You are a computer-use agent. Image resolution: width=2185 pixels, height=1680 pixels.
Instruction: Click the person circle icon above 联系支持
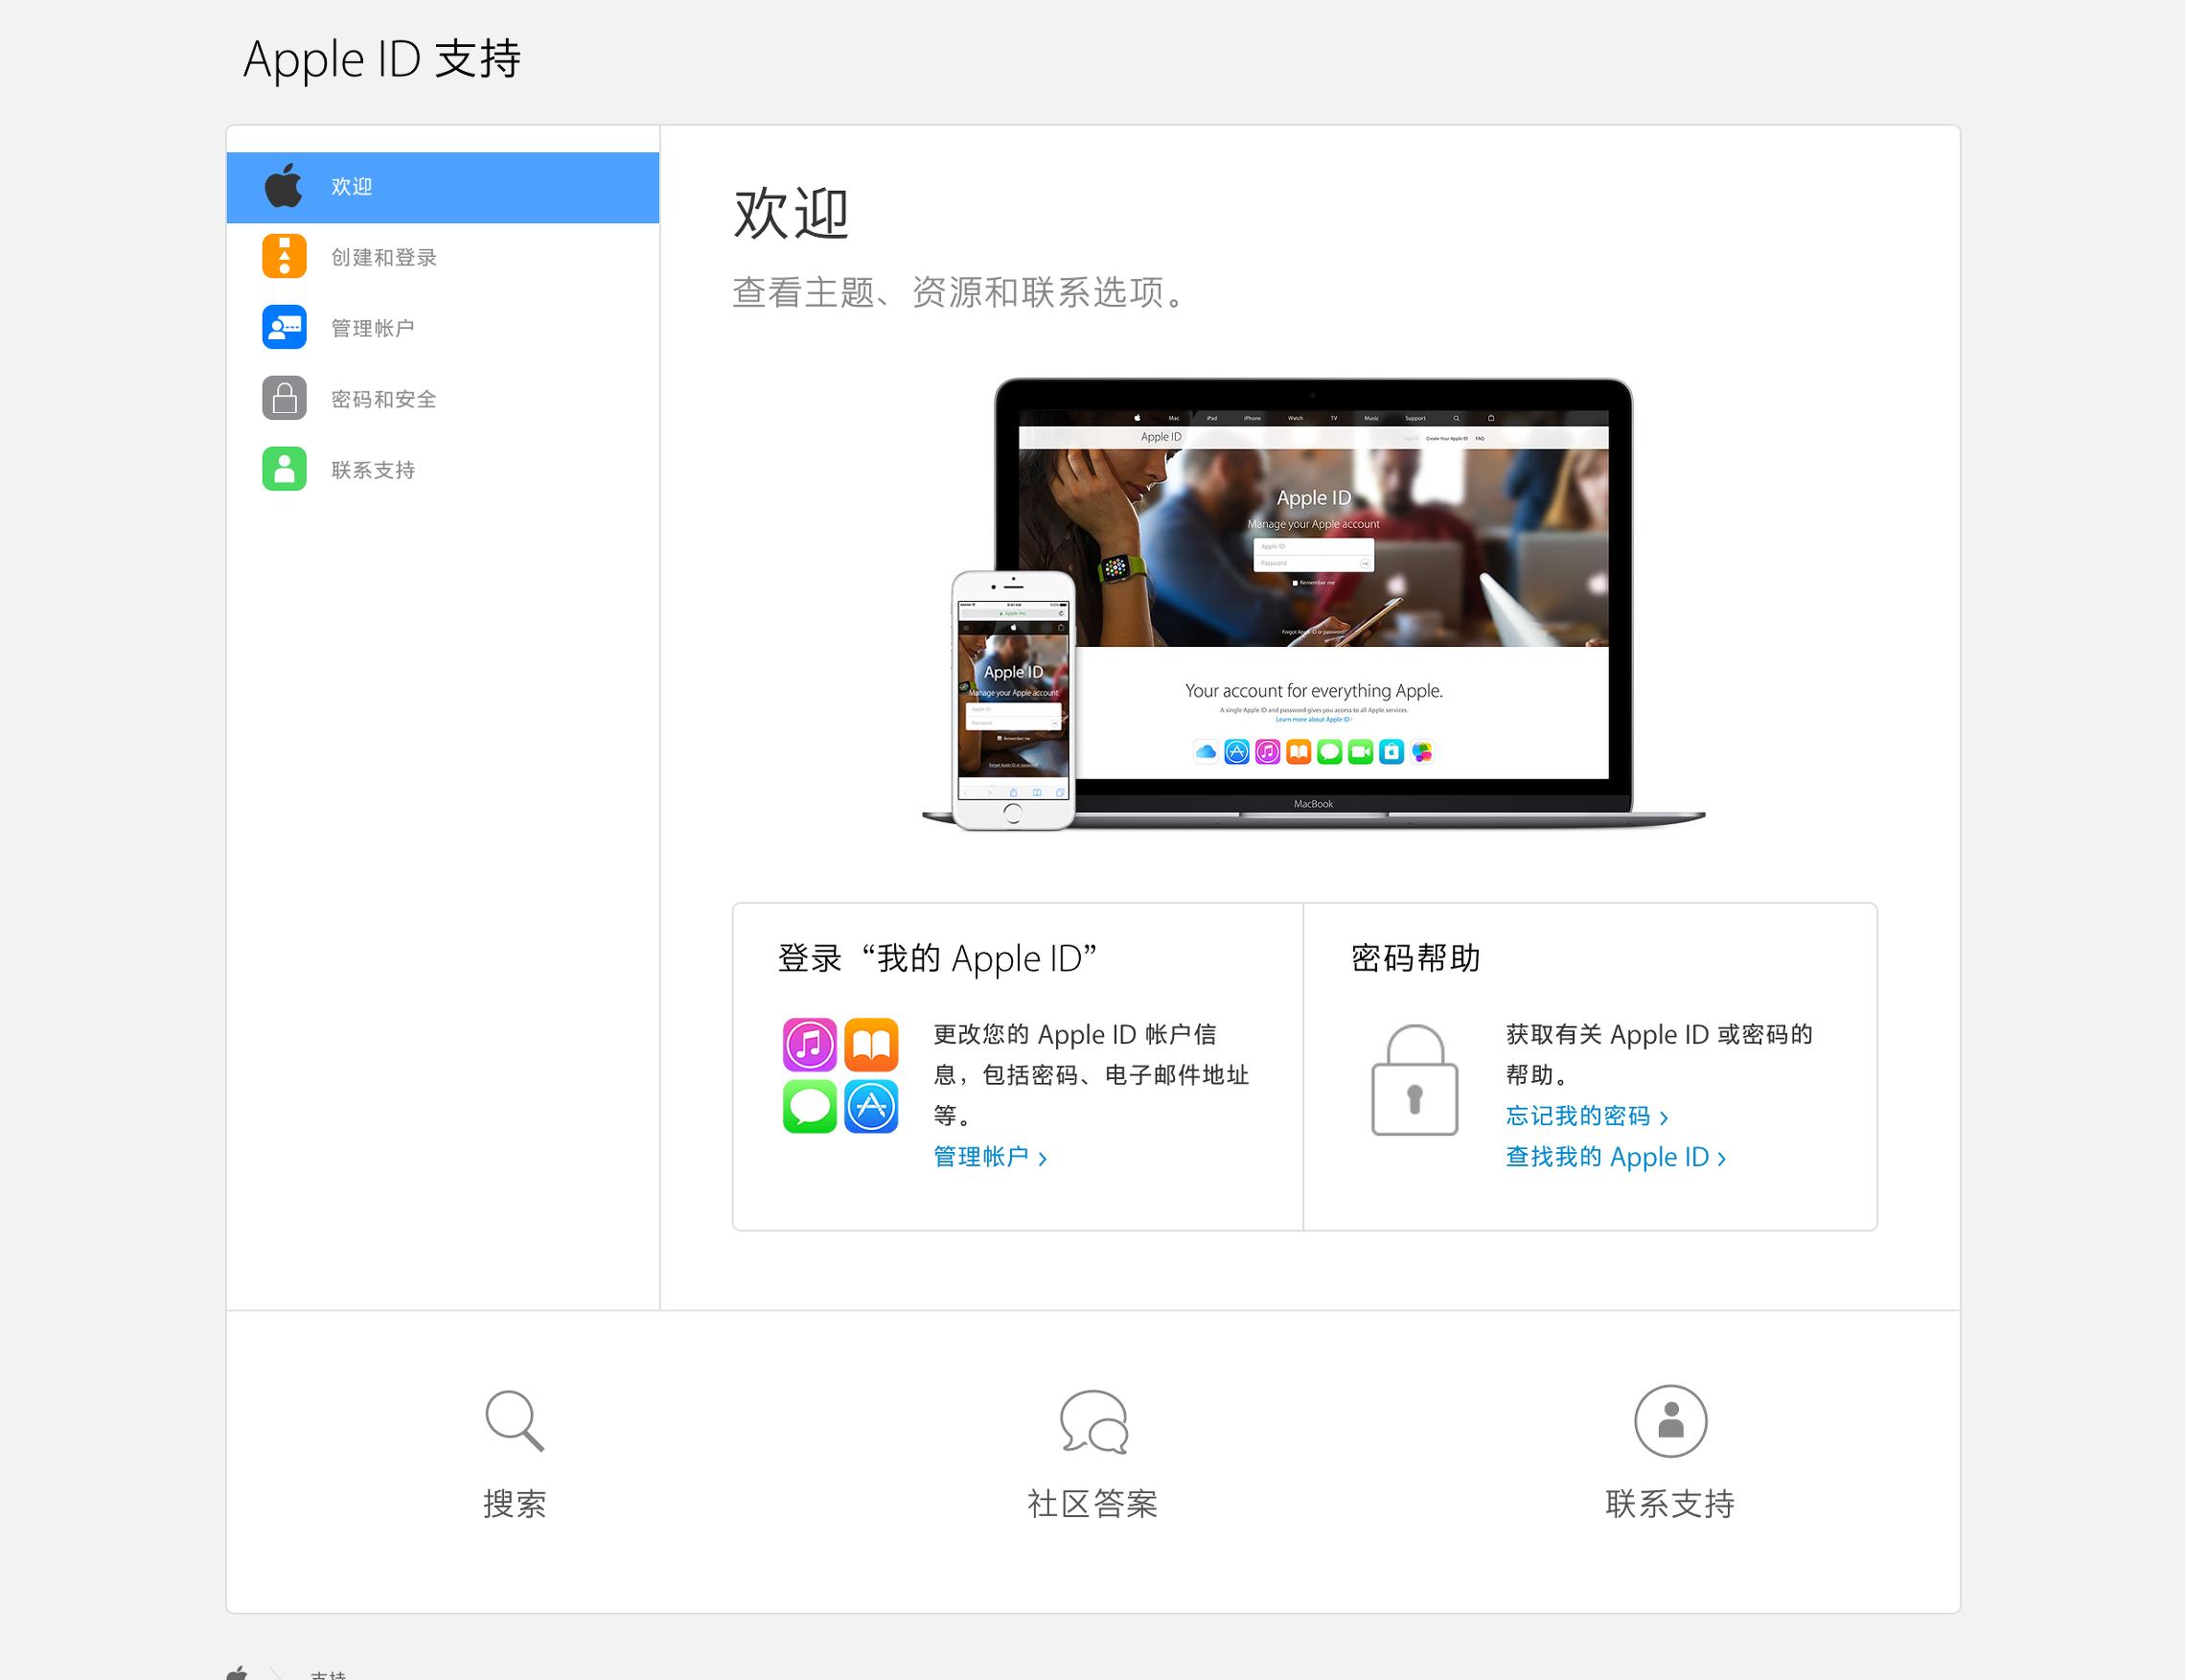pyautogui.click(x=1673, y=1421)
